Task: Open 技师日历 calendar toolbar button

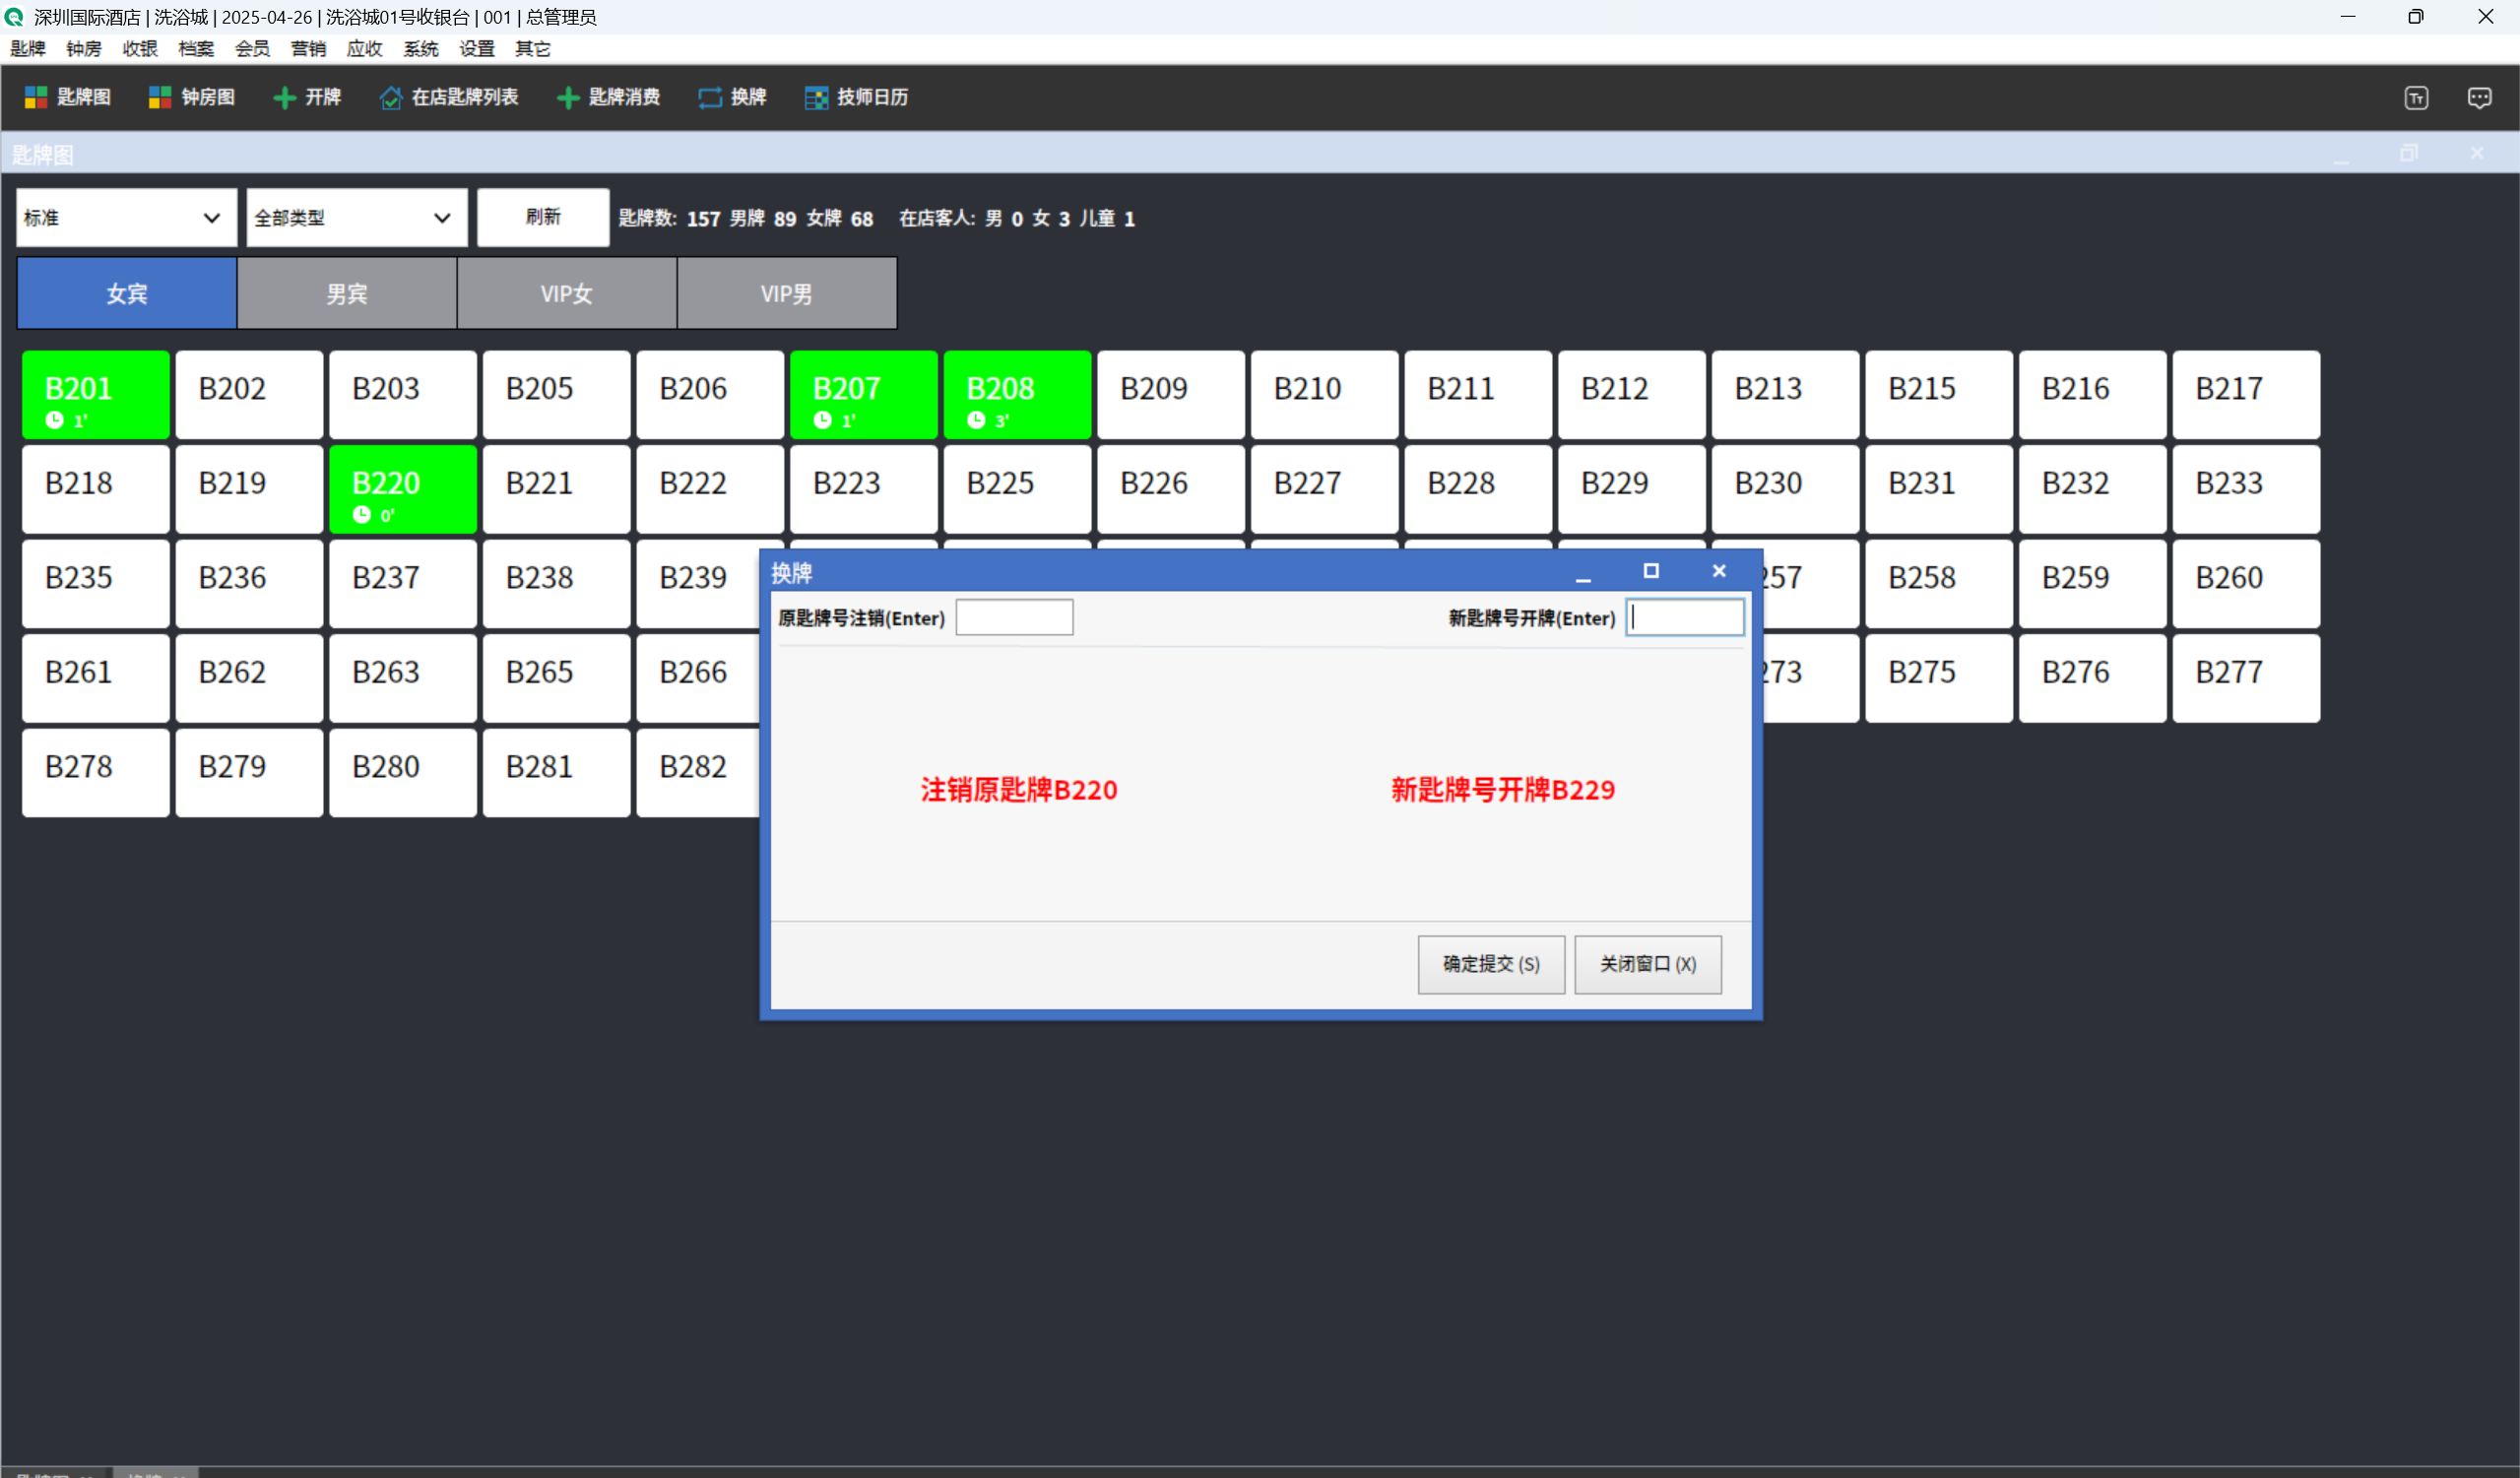Action: coord(856,97)
